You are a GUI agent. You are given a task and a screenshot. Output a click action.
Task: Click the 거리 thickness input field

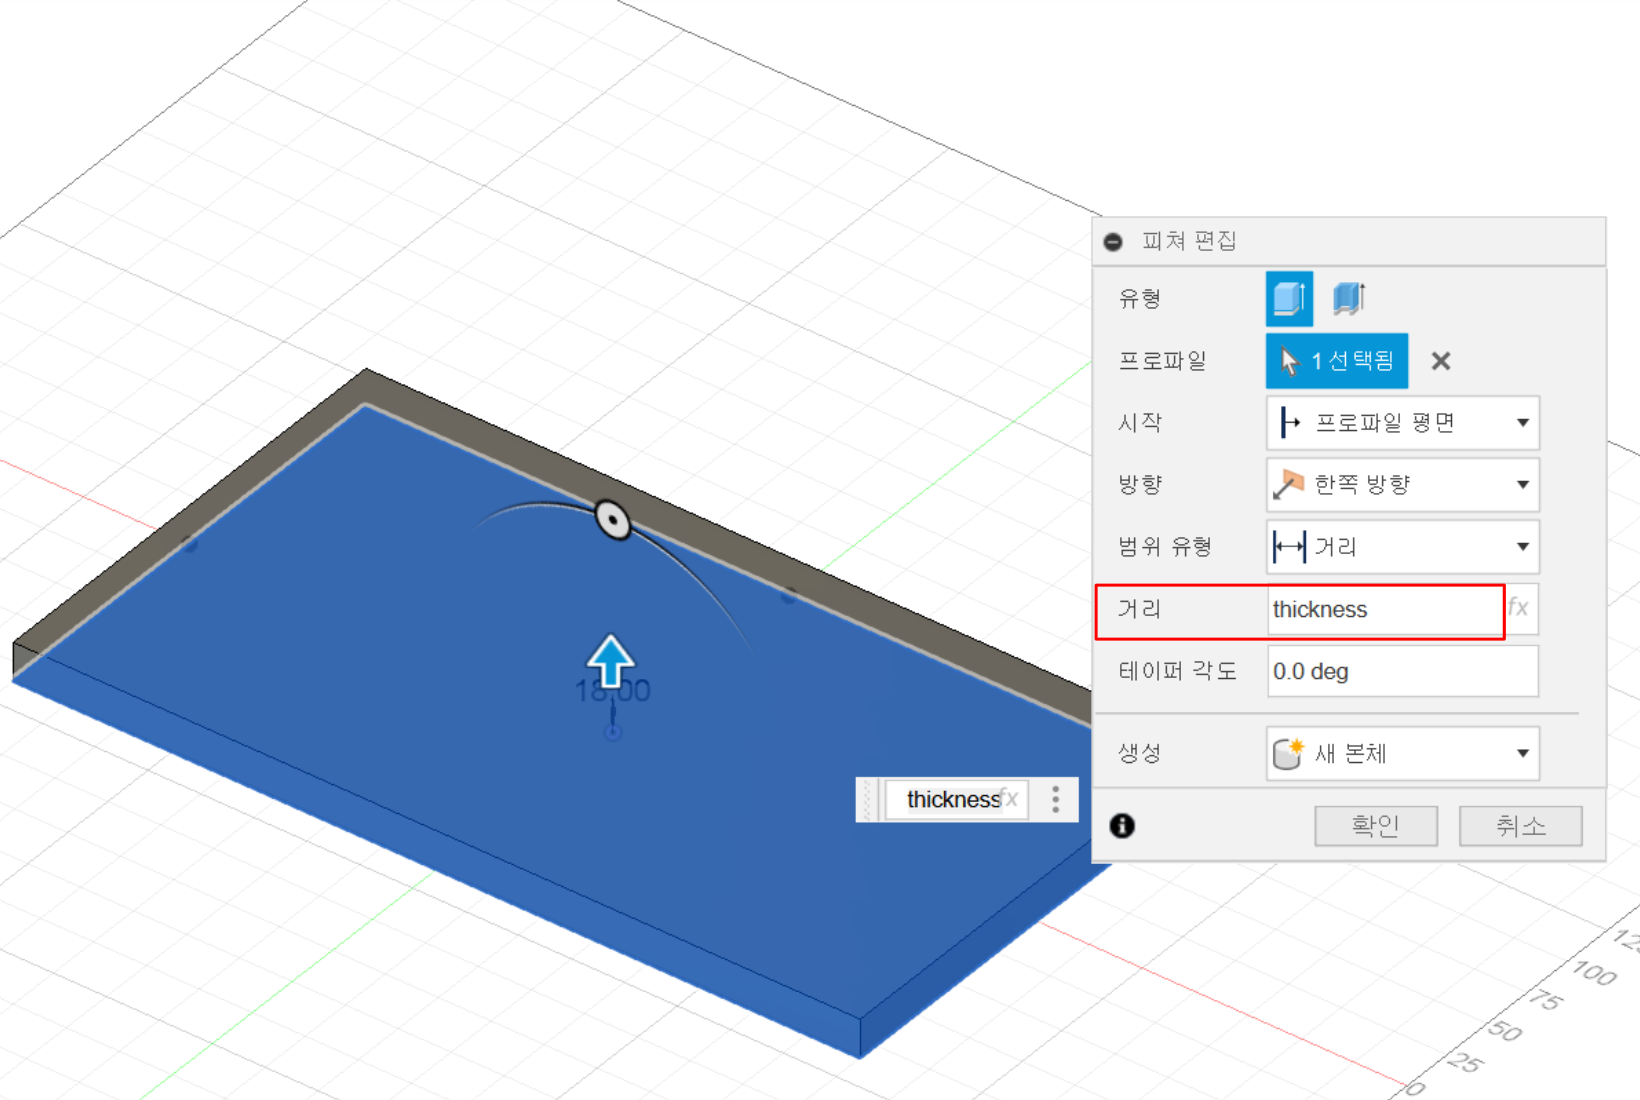tap(1385, 609)
